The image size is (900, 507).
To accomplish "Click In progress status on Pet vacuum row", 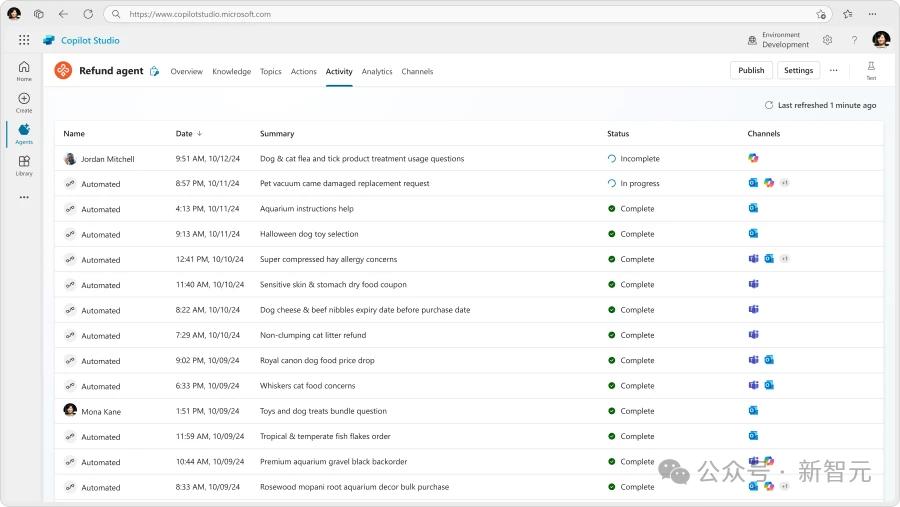I will (634, 183).
